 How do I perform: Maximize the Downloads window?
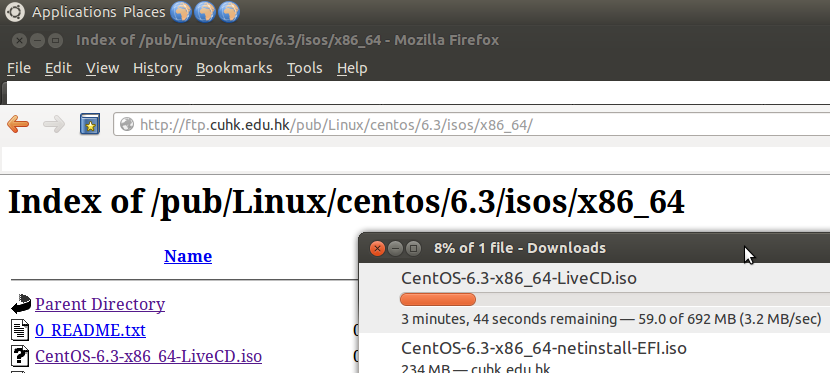413,248
